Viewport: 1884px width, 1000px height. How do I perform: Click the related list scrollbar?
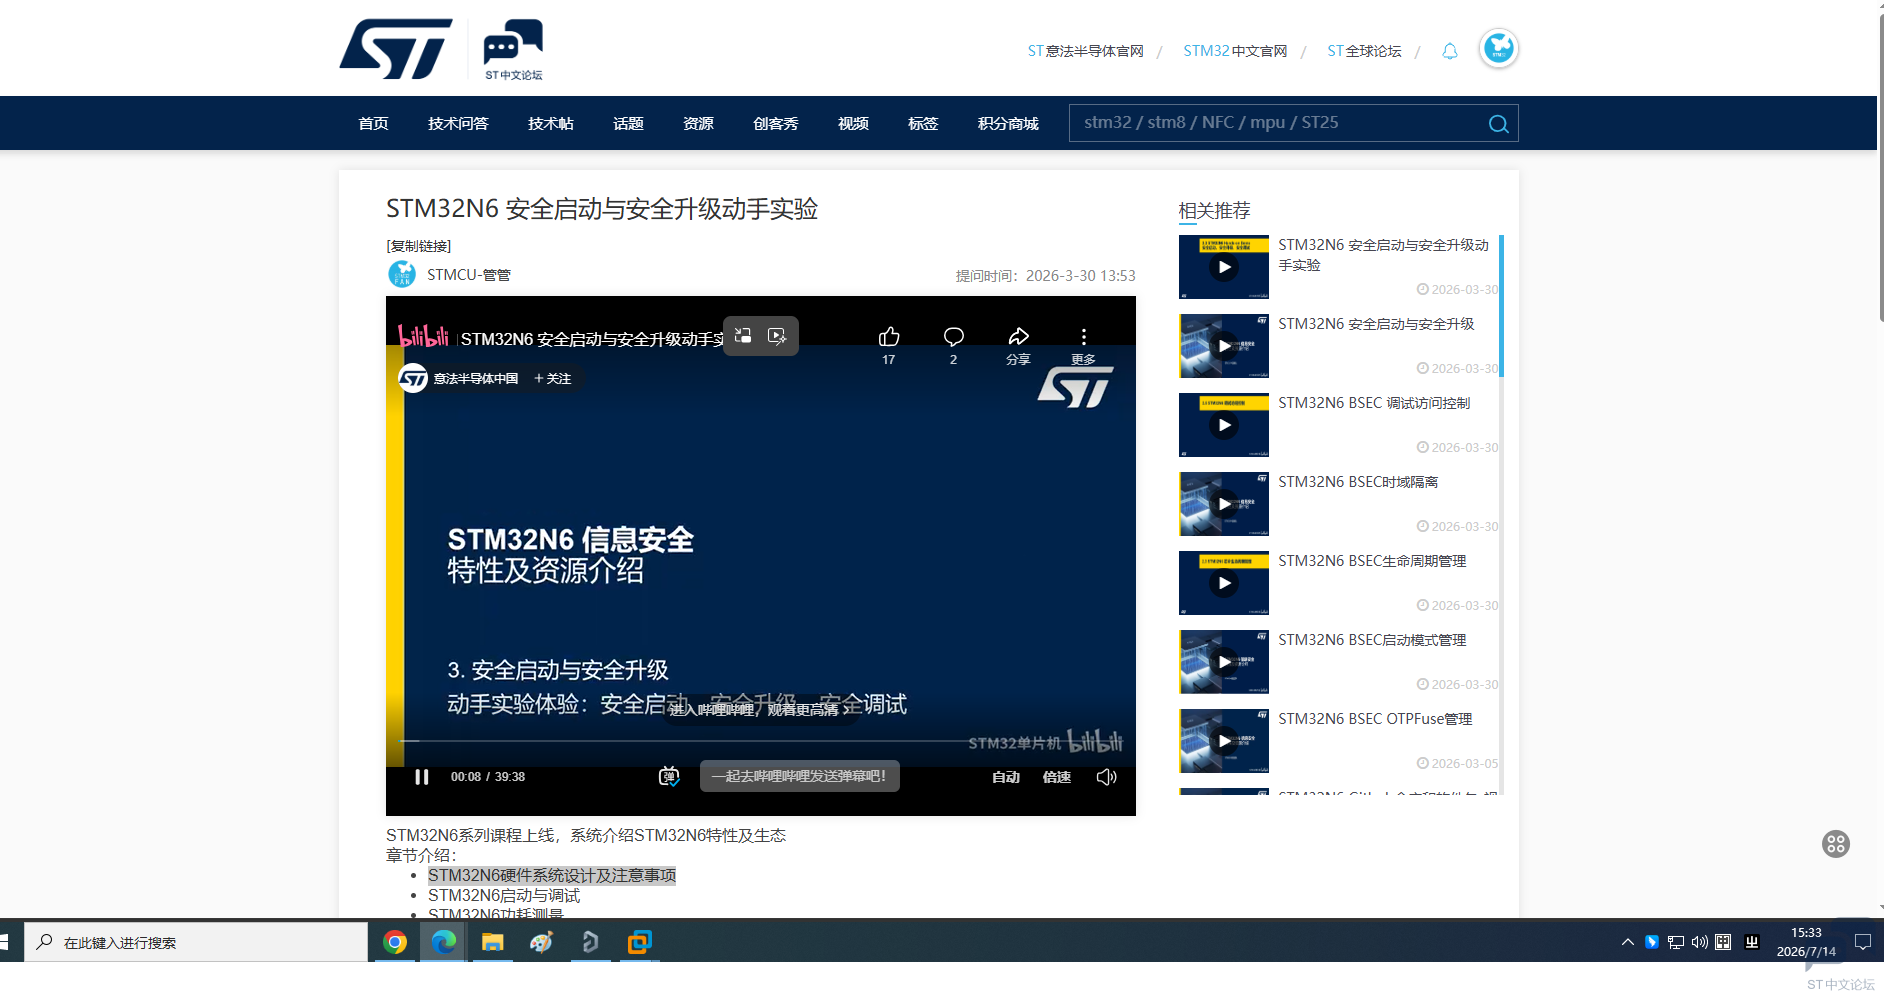point(1501,306)
